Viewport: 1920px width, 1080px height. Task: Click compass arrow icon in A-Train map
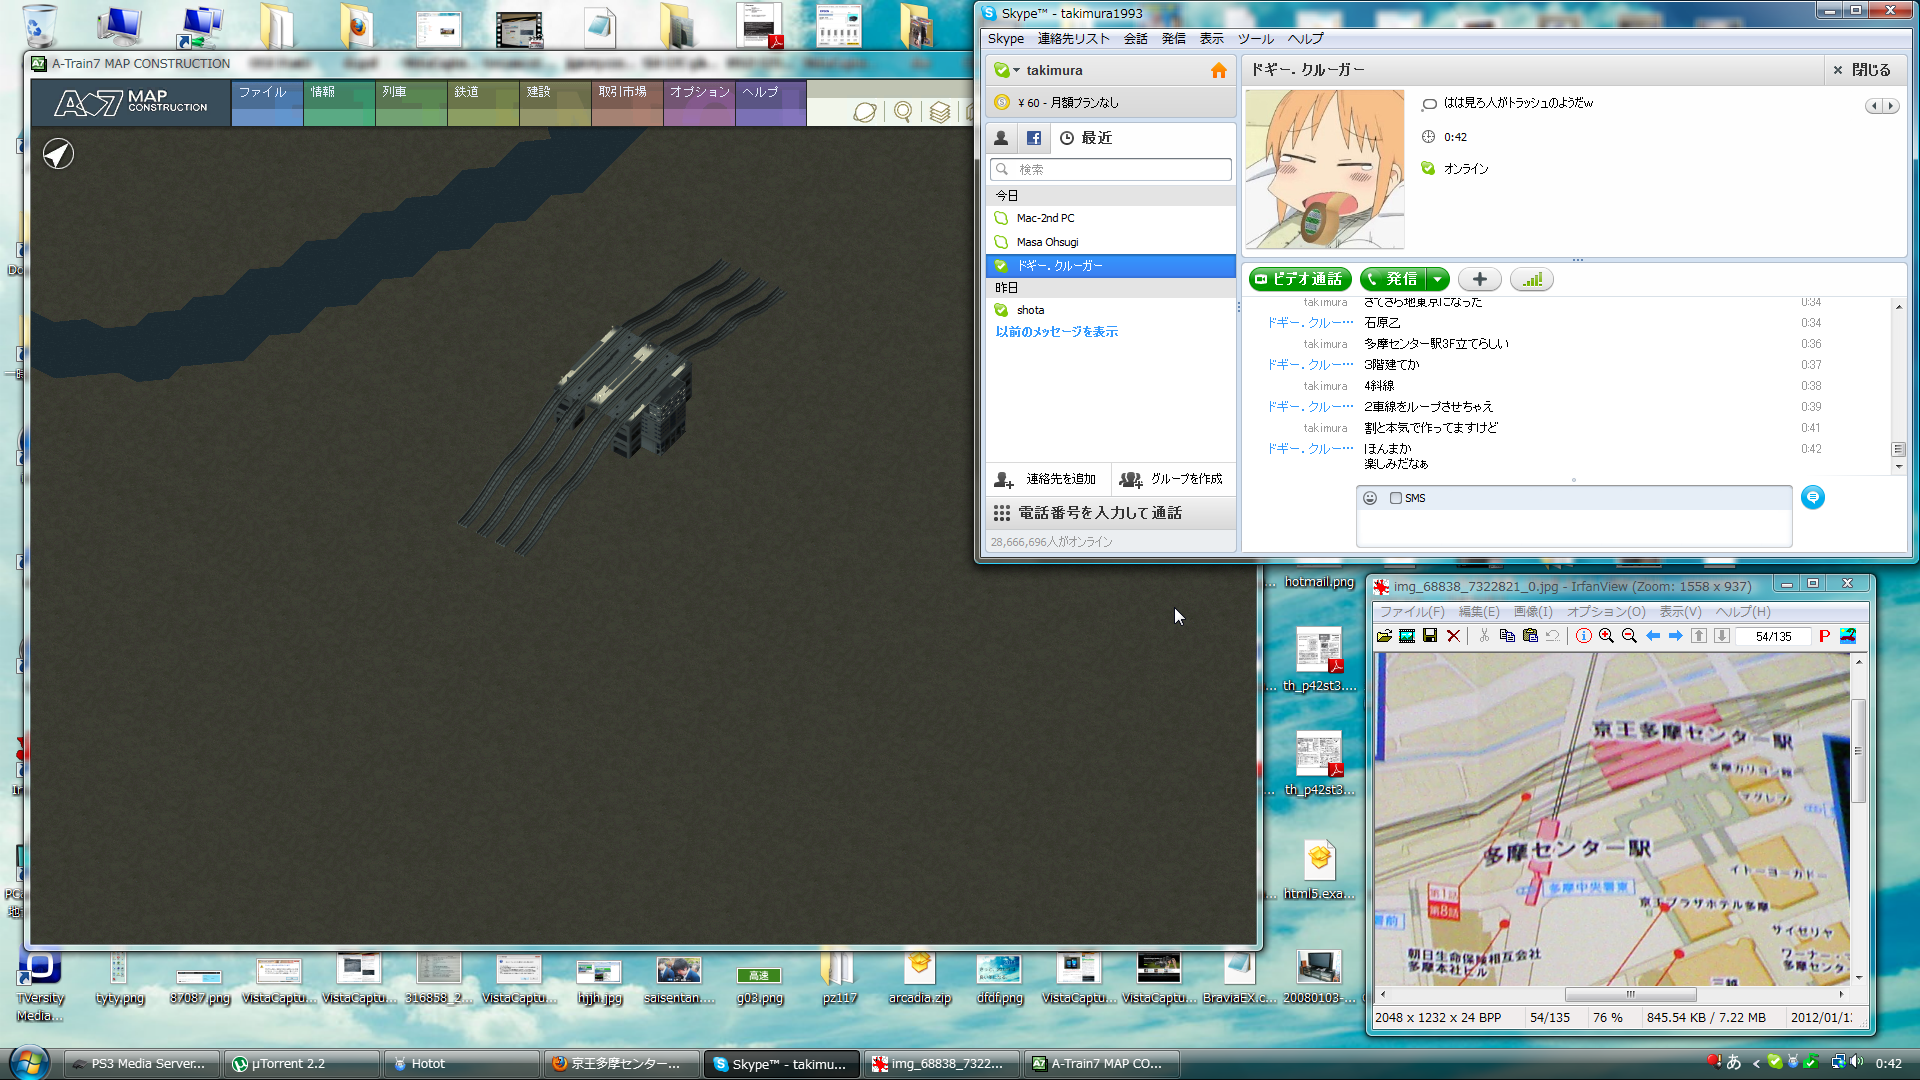[x=58, y=154]
